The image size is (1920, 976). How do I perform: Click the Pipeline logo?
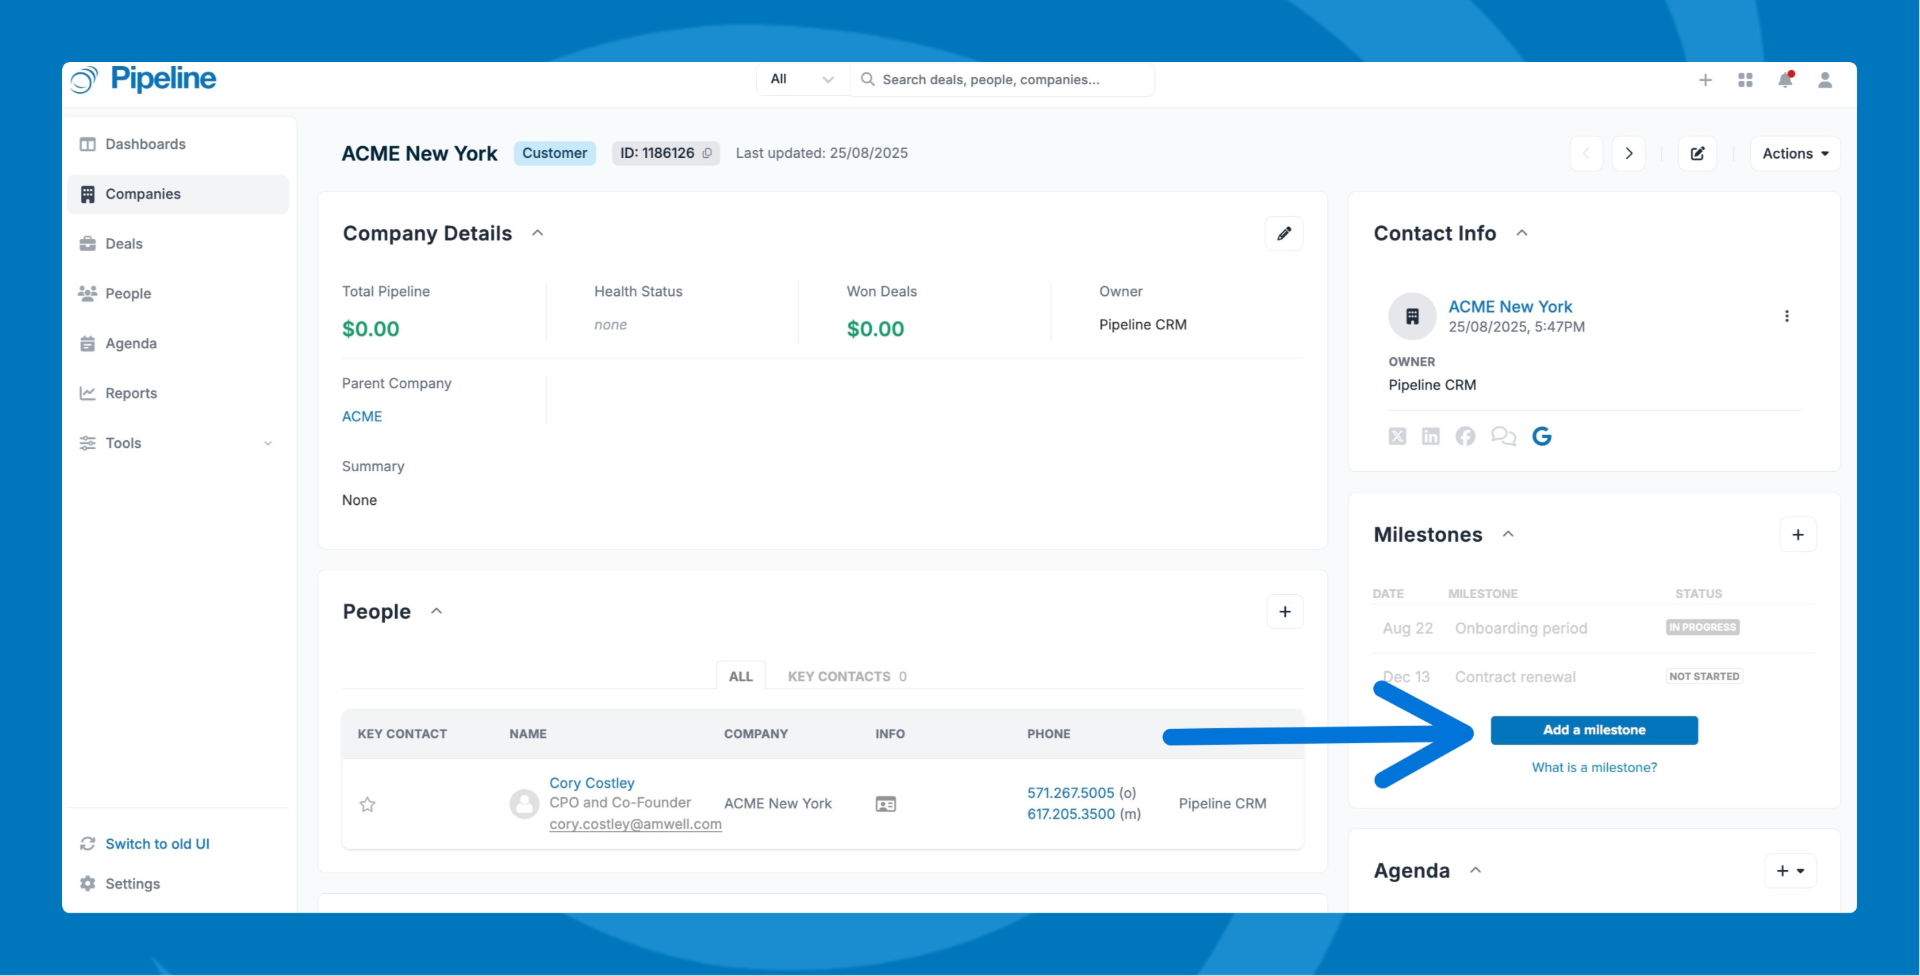click(144, 79)
